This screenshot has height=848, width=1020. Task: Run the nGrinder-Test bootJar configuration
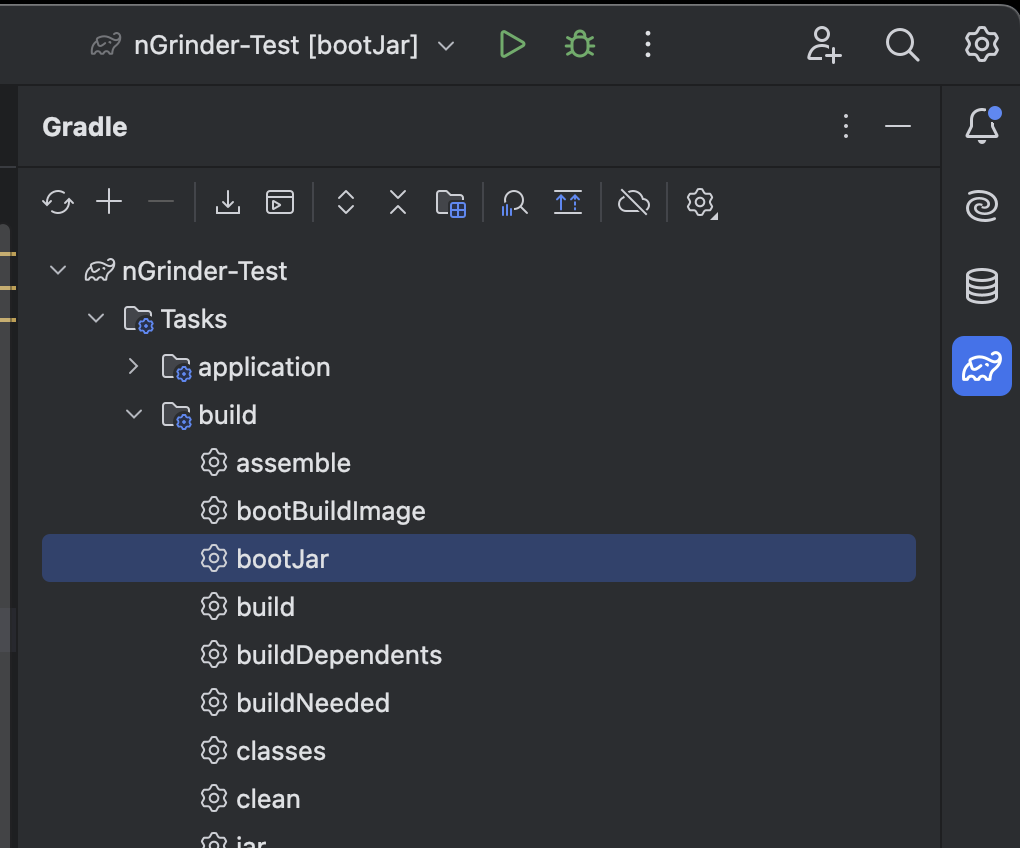pos(512,45)
